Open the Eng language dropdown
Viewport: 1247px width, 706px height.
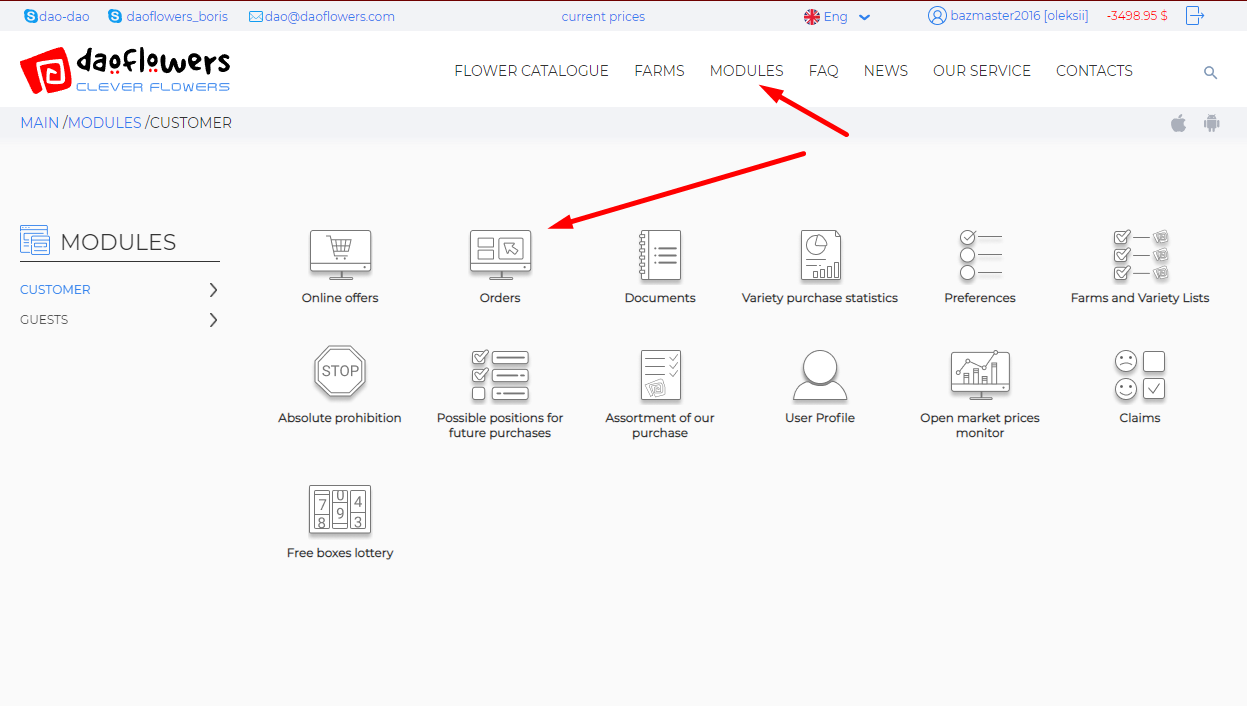tap(837, 17)
